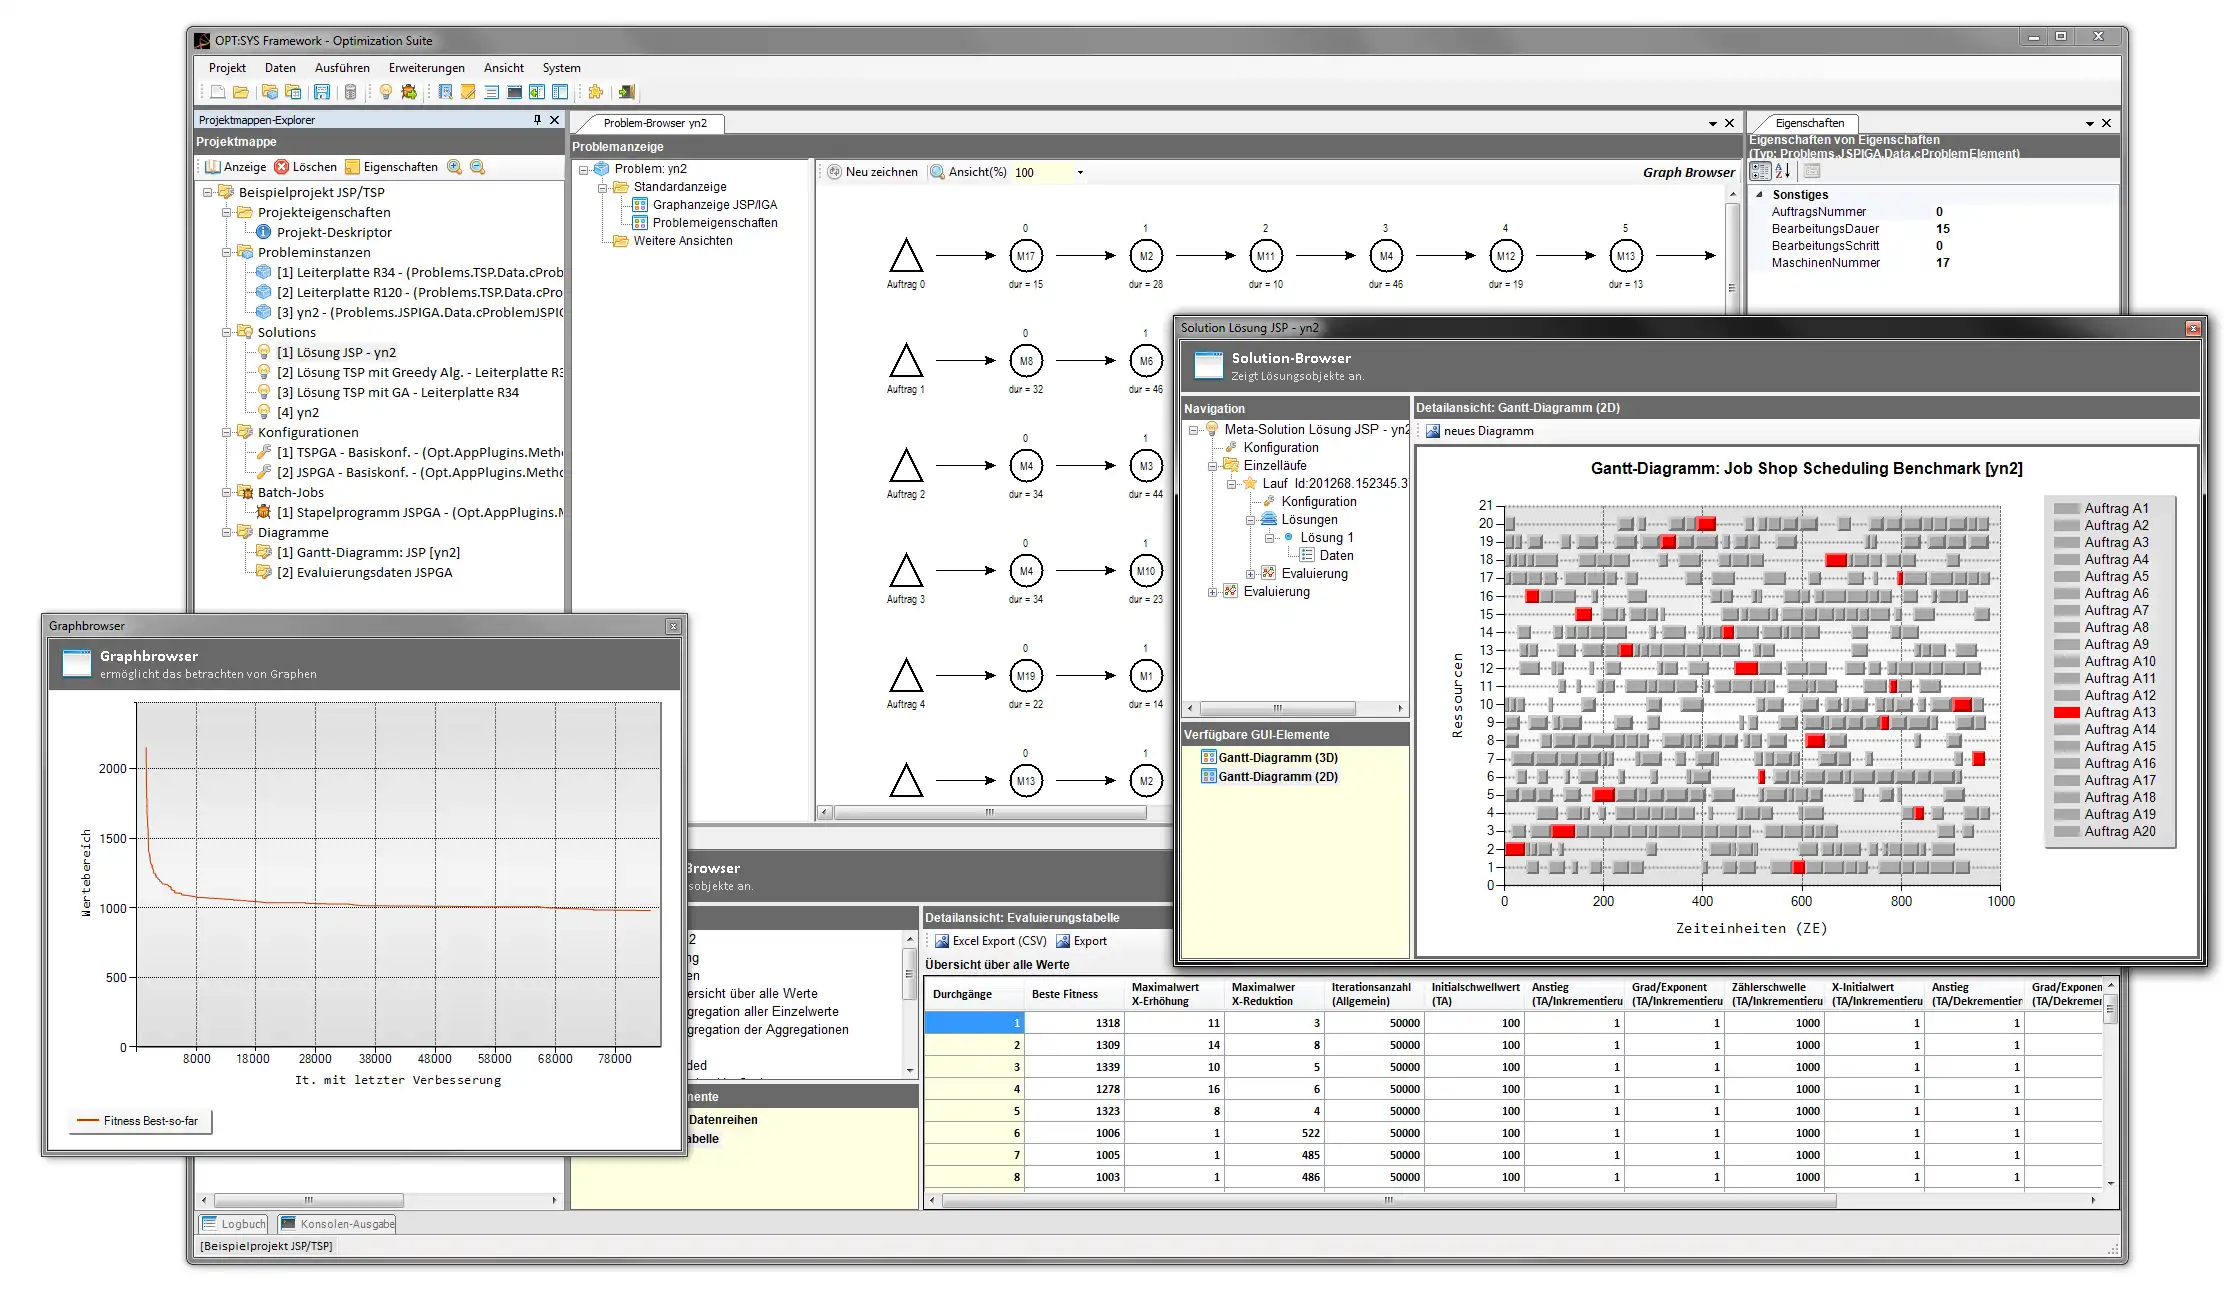Open the Erweiterungen menu
This screenshot has height=1297, width=2237.
point(426,68)
